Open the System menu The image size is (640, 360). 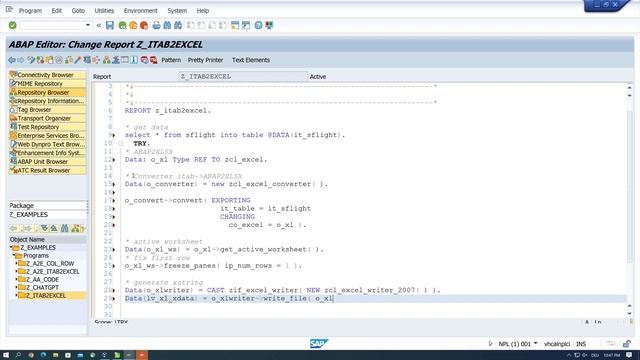tap(177, 11)
